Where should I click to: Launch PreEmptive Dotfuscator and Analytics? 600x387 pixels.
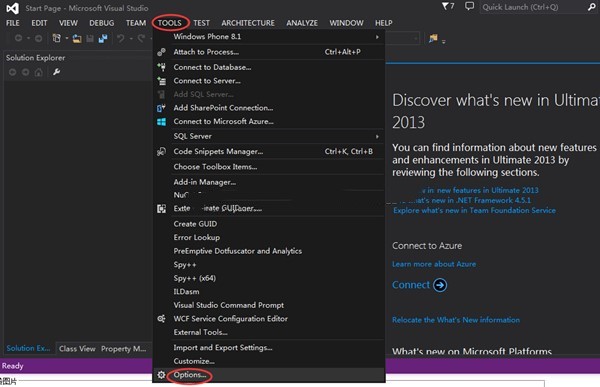(x=269, y=251)
